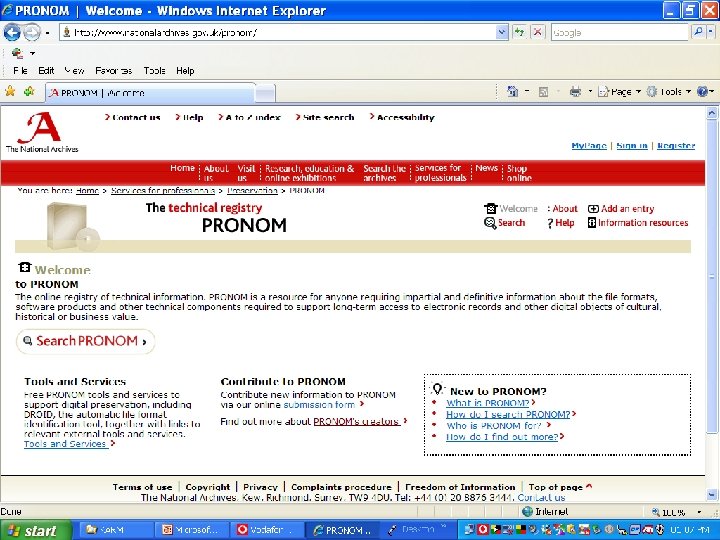Open search provider dropdown arrow
Screen dimensions: 720x540
(x=711, y=32)
